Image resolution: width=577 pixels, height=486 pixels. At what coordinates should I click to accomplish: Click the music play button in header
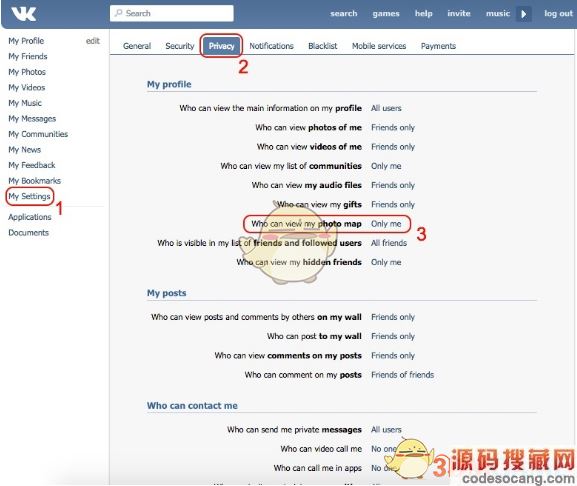tap(524, 14)
